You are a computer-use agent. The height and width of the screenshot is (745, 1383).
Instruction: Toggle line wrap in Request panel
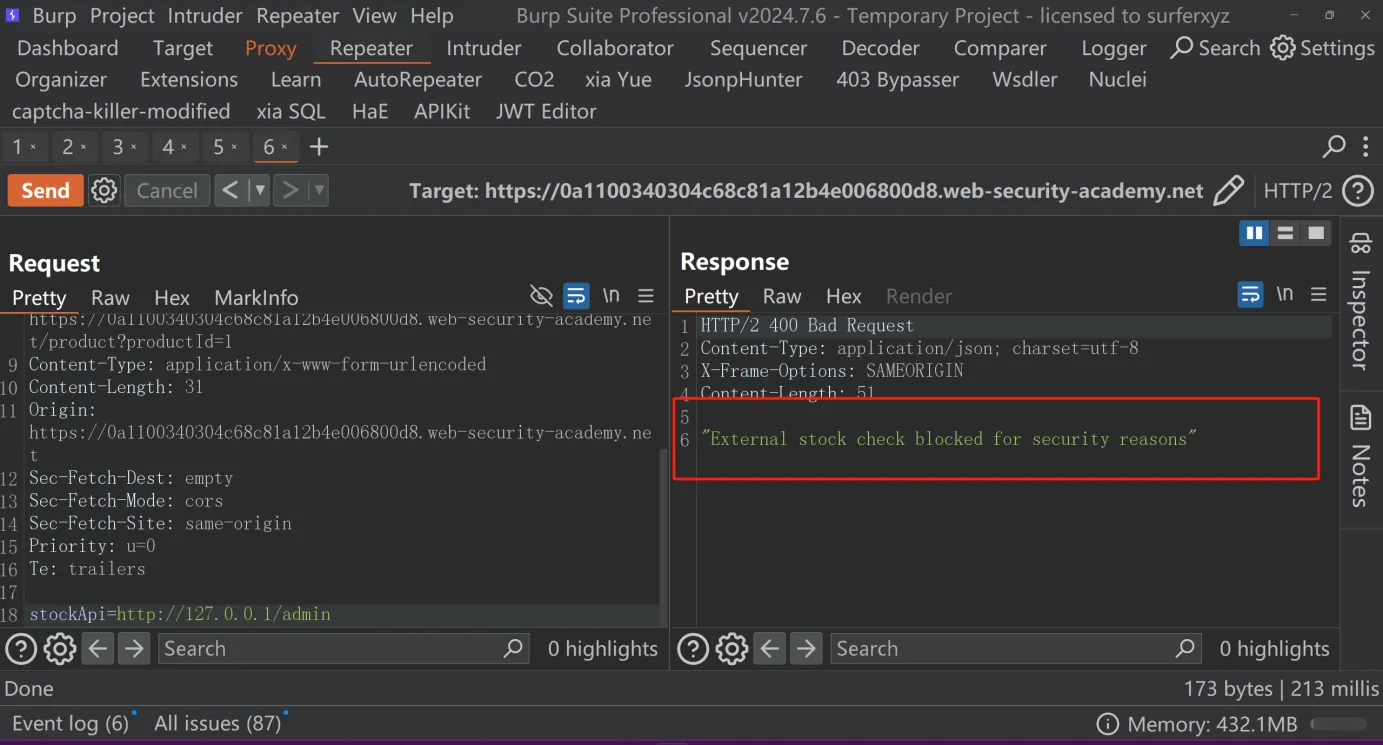[576, 296]
